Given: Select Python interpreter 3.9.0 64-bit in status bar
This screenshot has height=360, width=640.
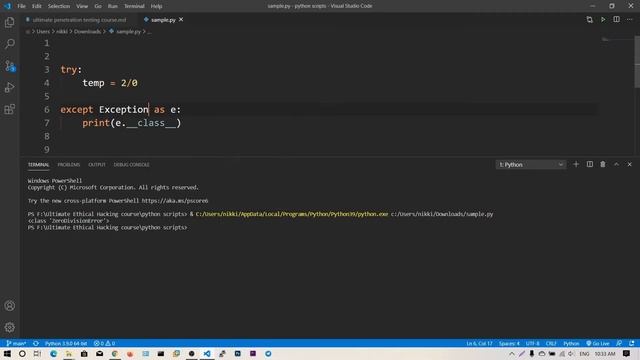Looking at the screenshot, I should tap(66, 343).
